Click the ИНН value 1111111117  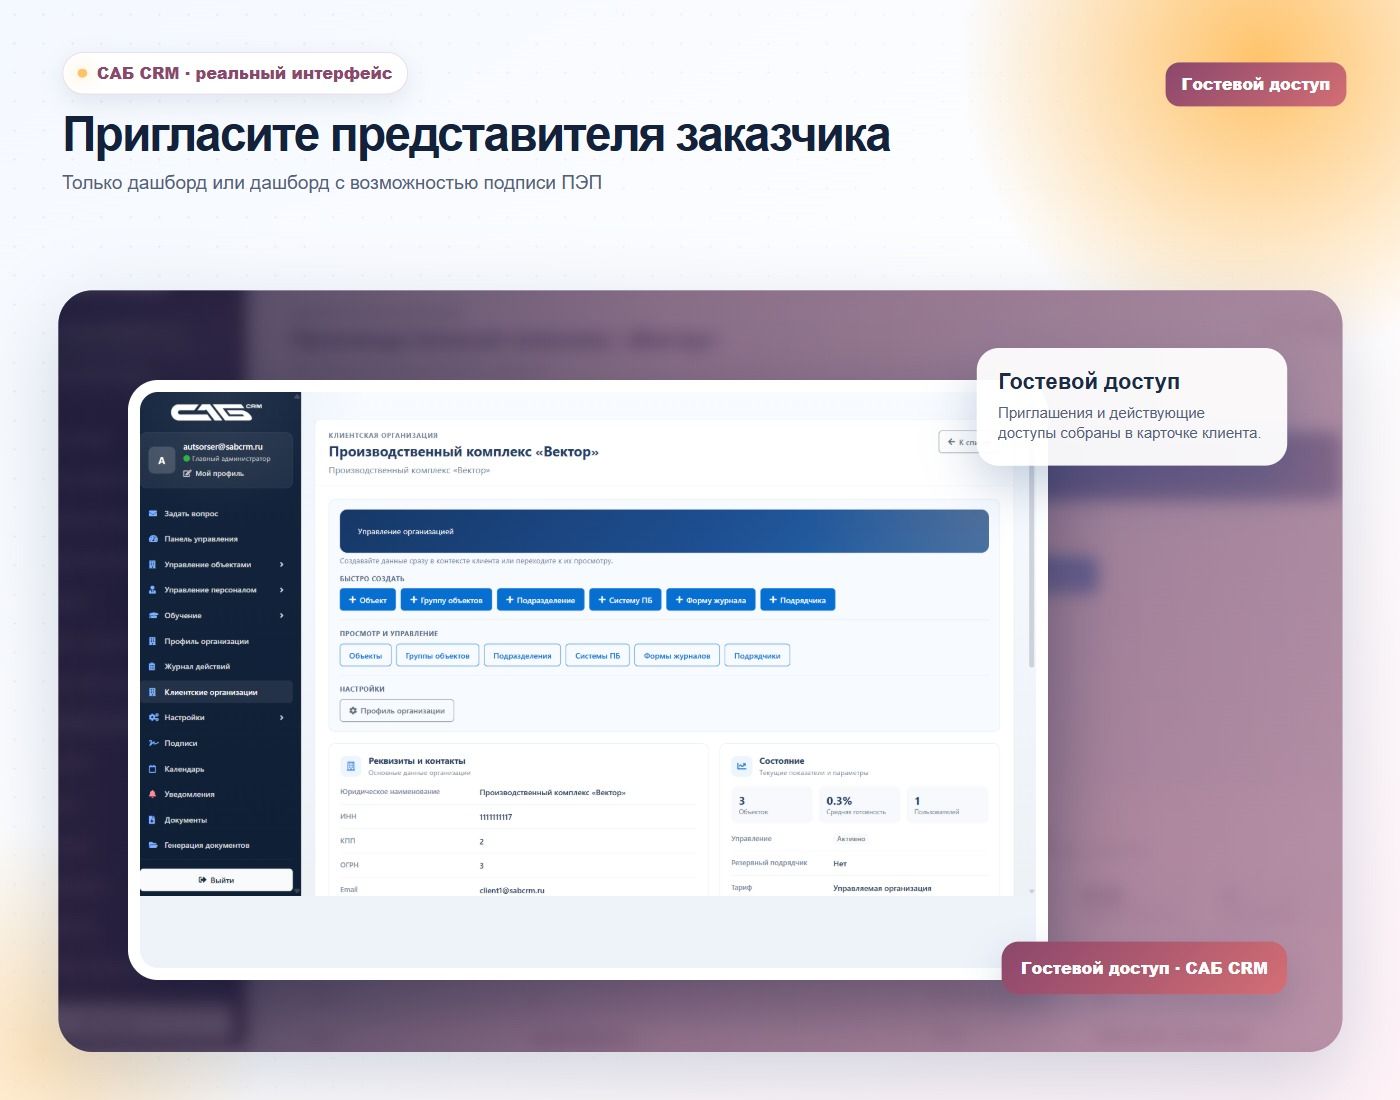496,817
